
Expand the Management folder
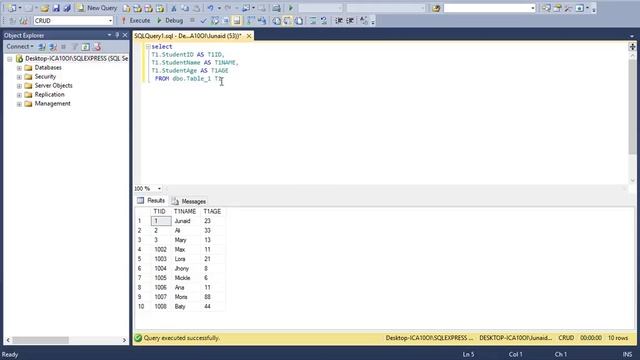19,104
